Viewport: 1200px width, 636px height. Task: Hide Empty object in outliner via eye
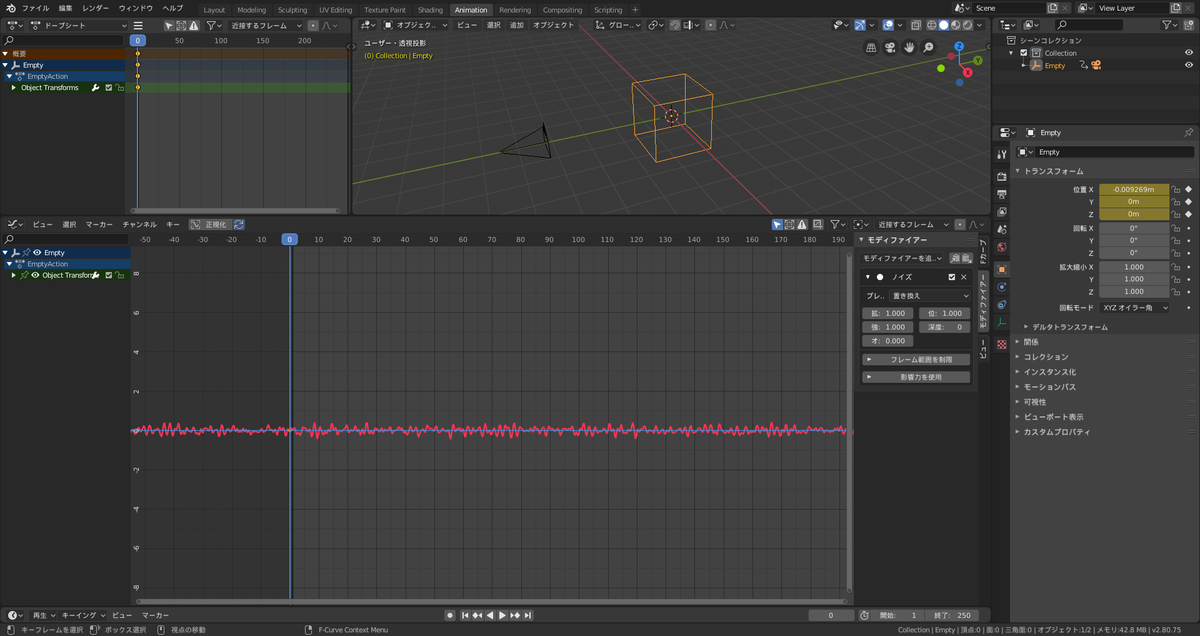click(x=1189, y=65)
